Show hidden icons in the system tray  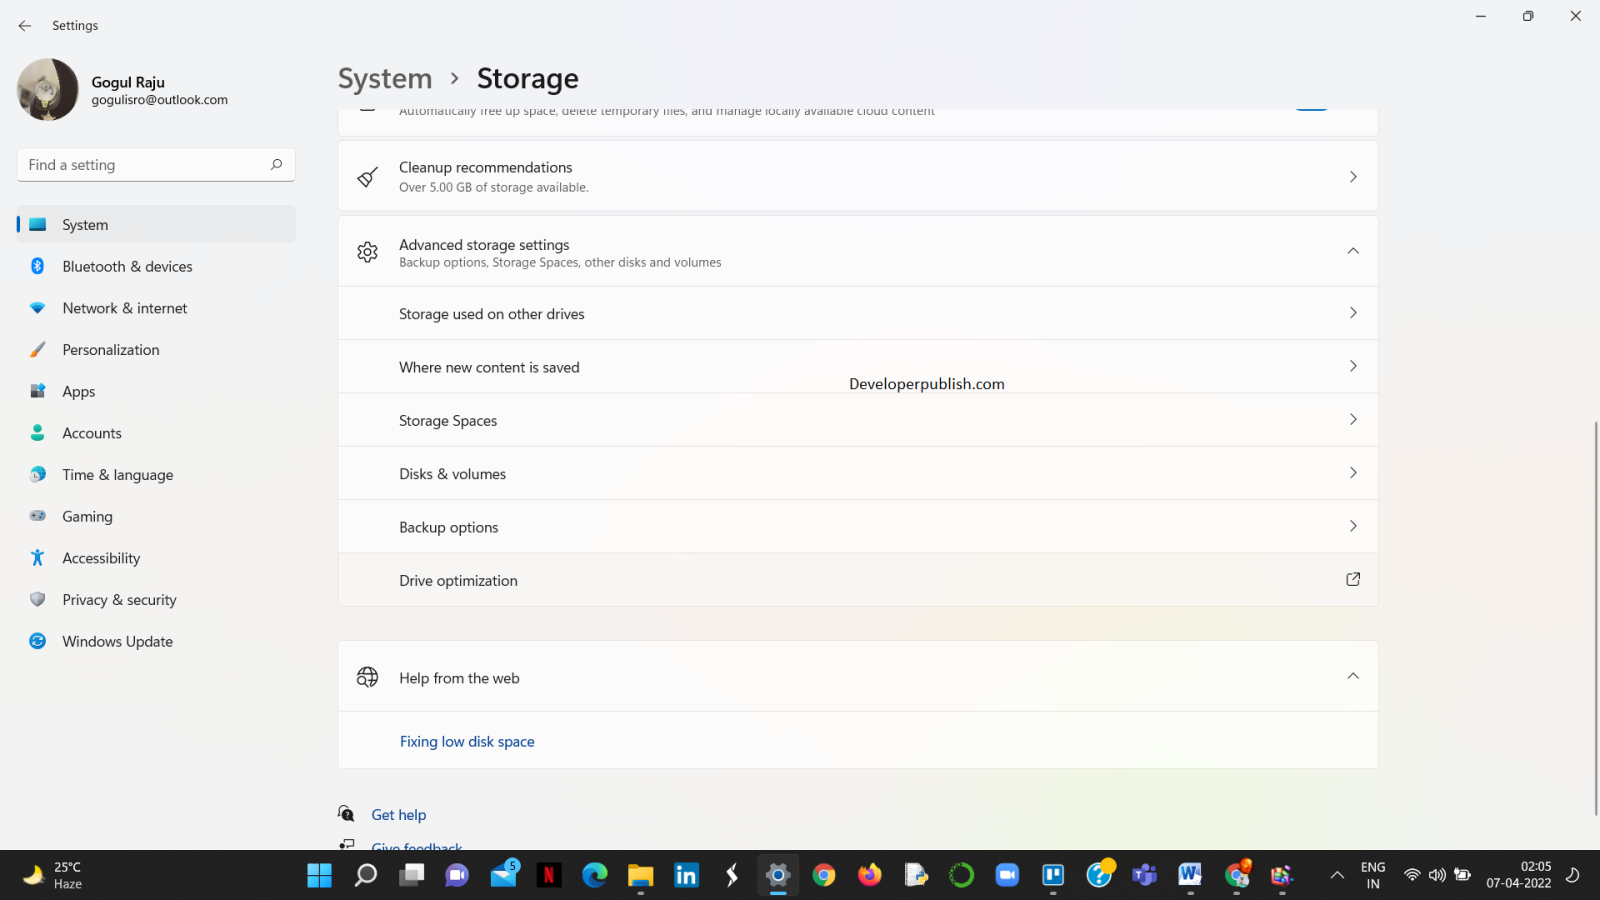1337,874
